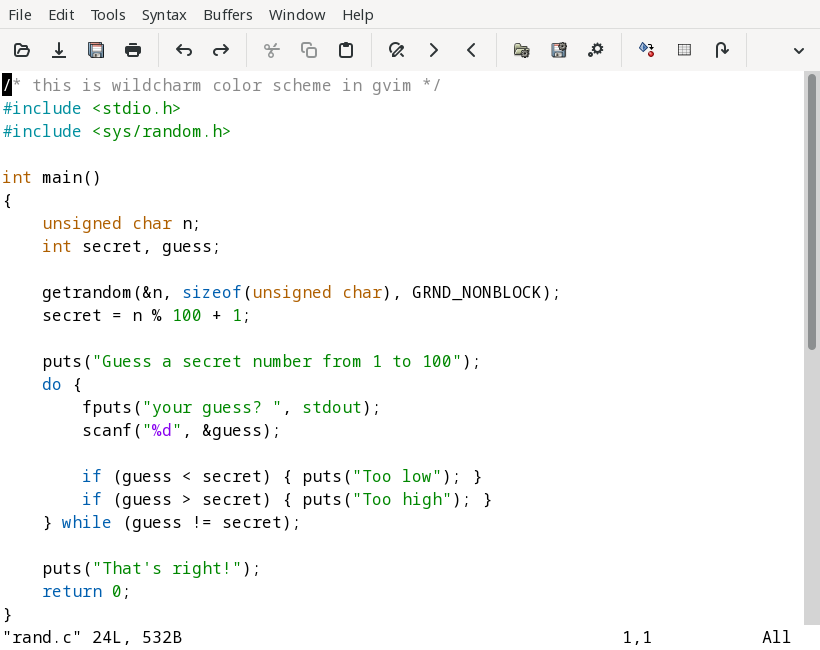
Task: Click the "Too high" string
Action: [402, 499]
